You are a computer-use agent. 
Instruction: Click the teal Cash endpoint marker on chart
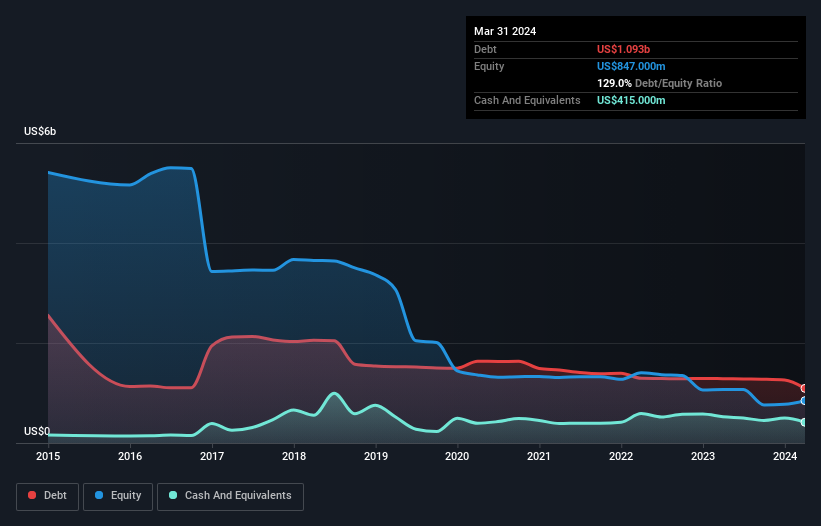pyautogui.click(x=804, y=422)
